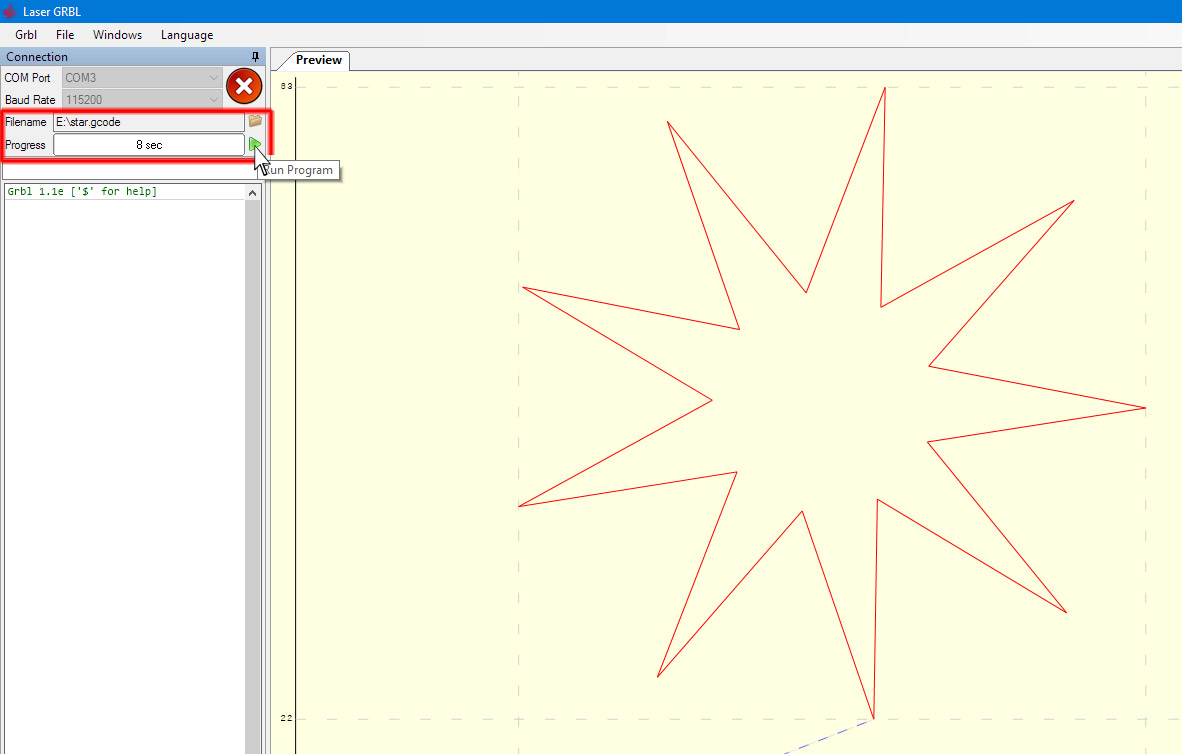
Task: Open the Windows menu
Action: [117, 35]
